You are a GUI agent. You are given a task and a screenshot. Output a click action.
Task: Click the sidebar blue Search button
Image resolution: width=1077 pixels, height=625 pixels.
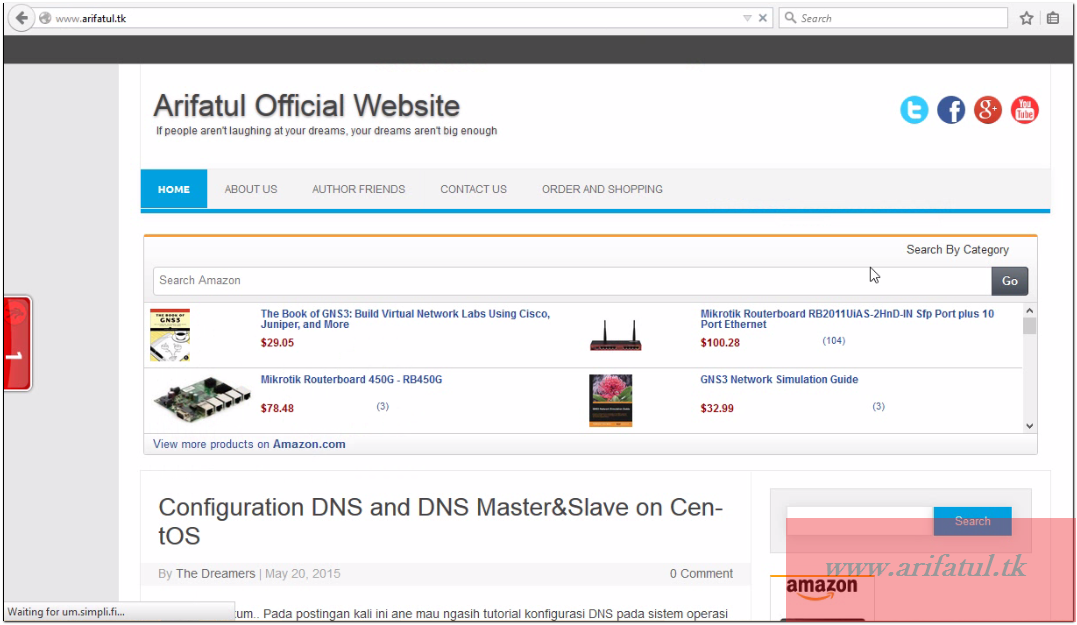pos(973,521)
